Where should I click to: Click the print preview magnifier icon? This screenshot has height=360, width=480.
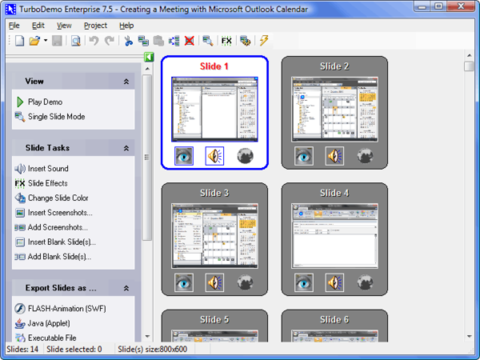[x=76, y=41]
